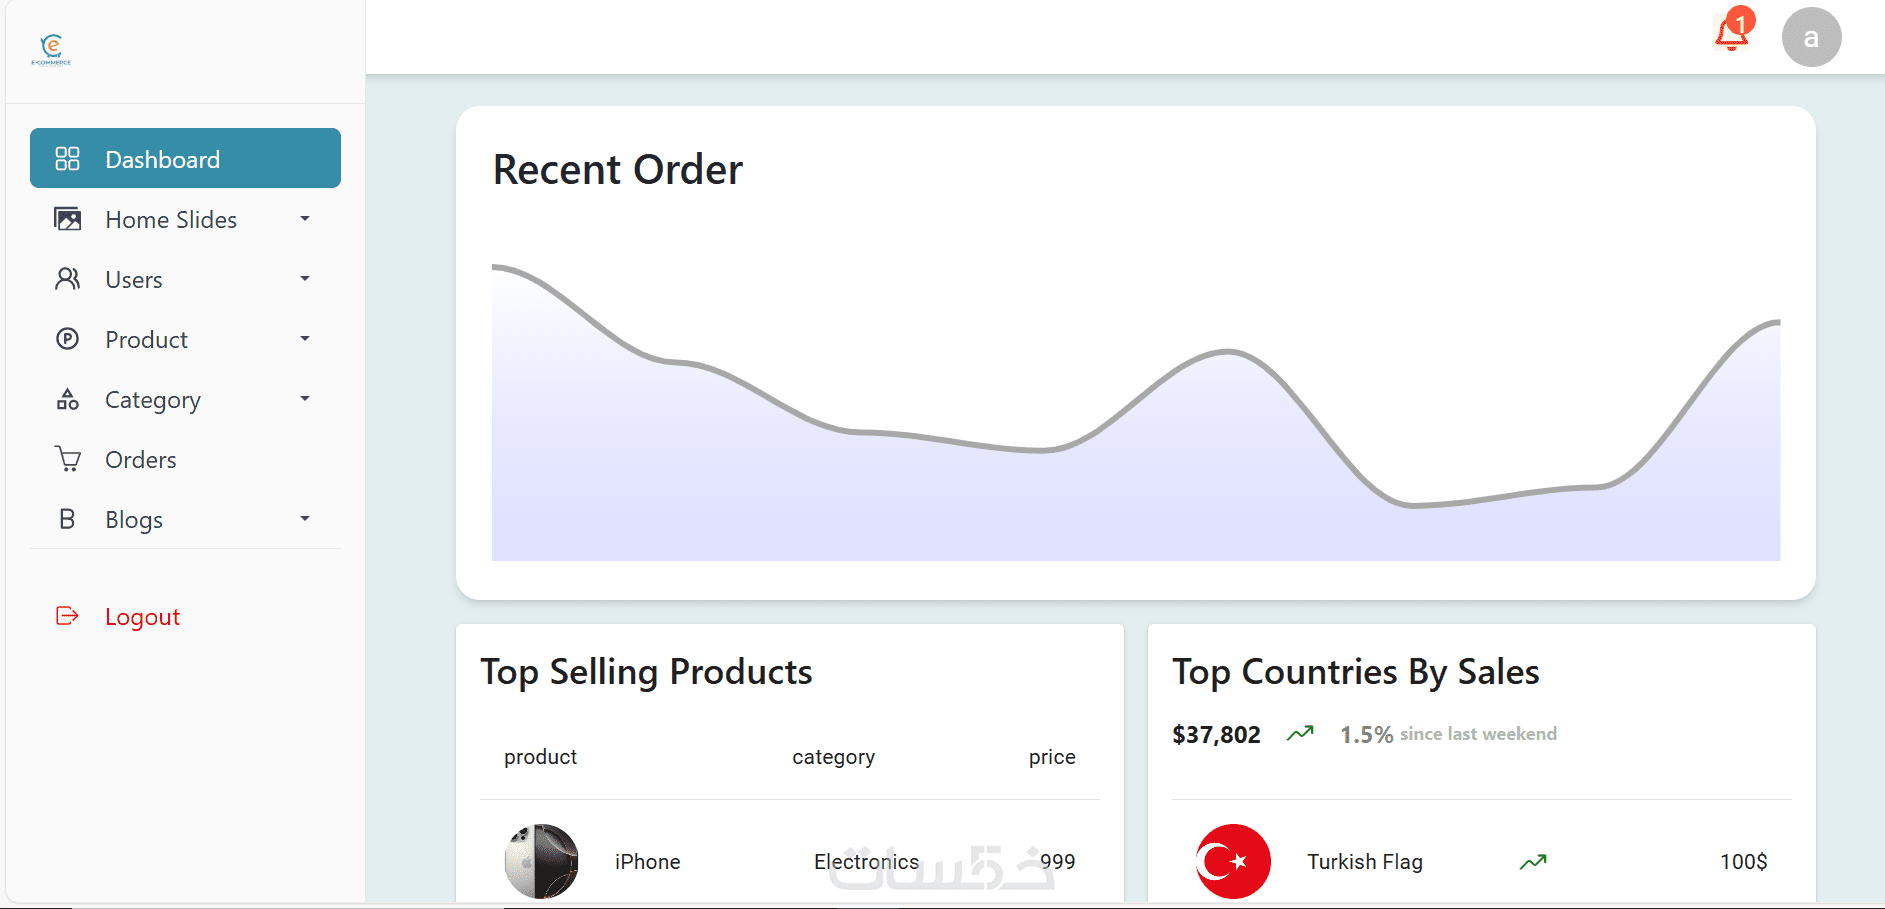The width and height of the screenshot is (1885, 909).
Task: Open the Orders menu item
Action: (x=141, y=460)
